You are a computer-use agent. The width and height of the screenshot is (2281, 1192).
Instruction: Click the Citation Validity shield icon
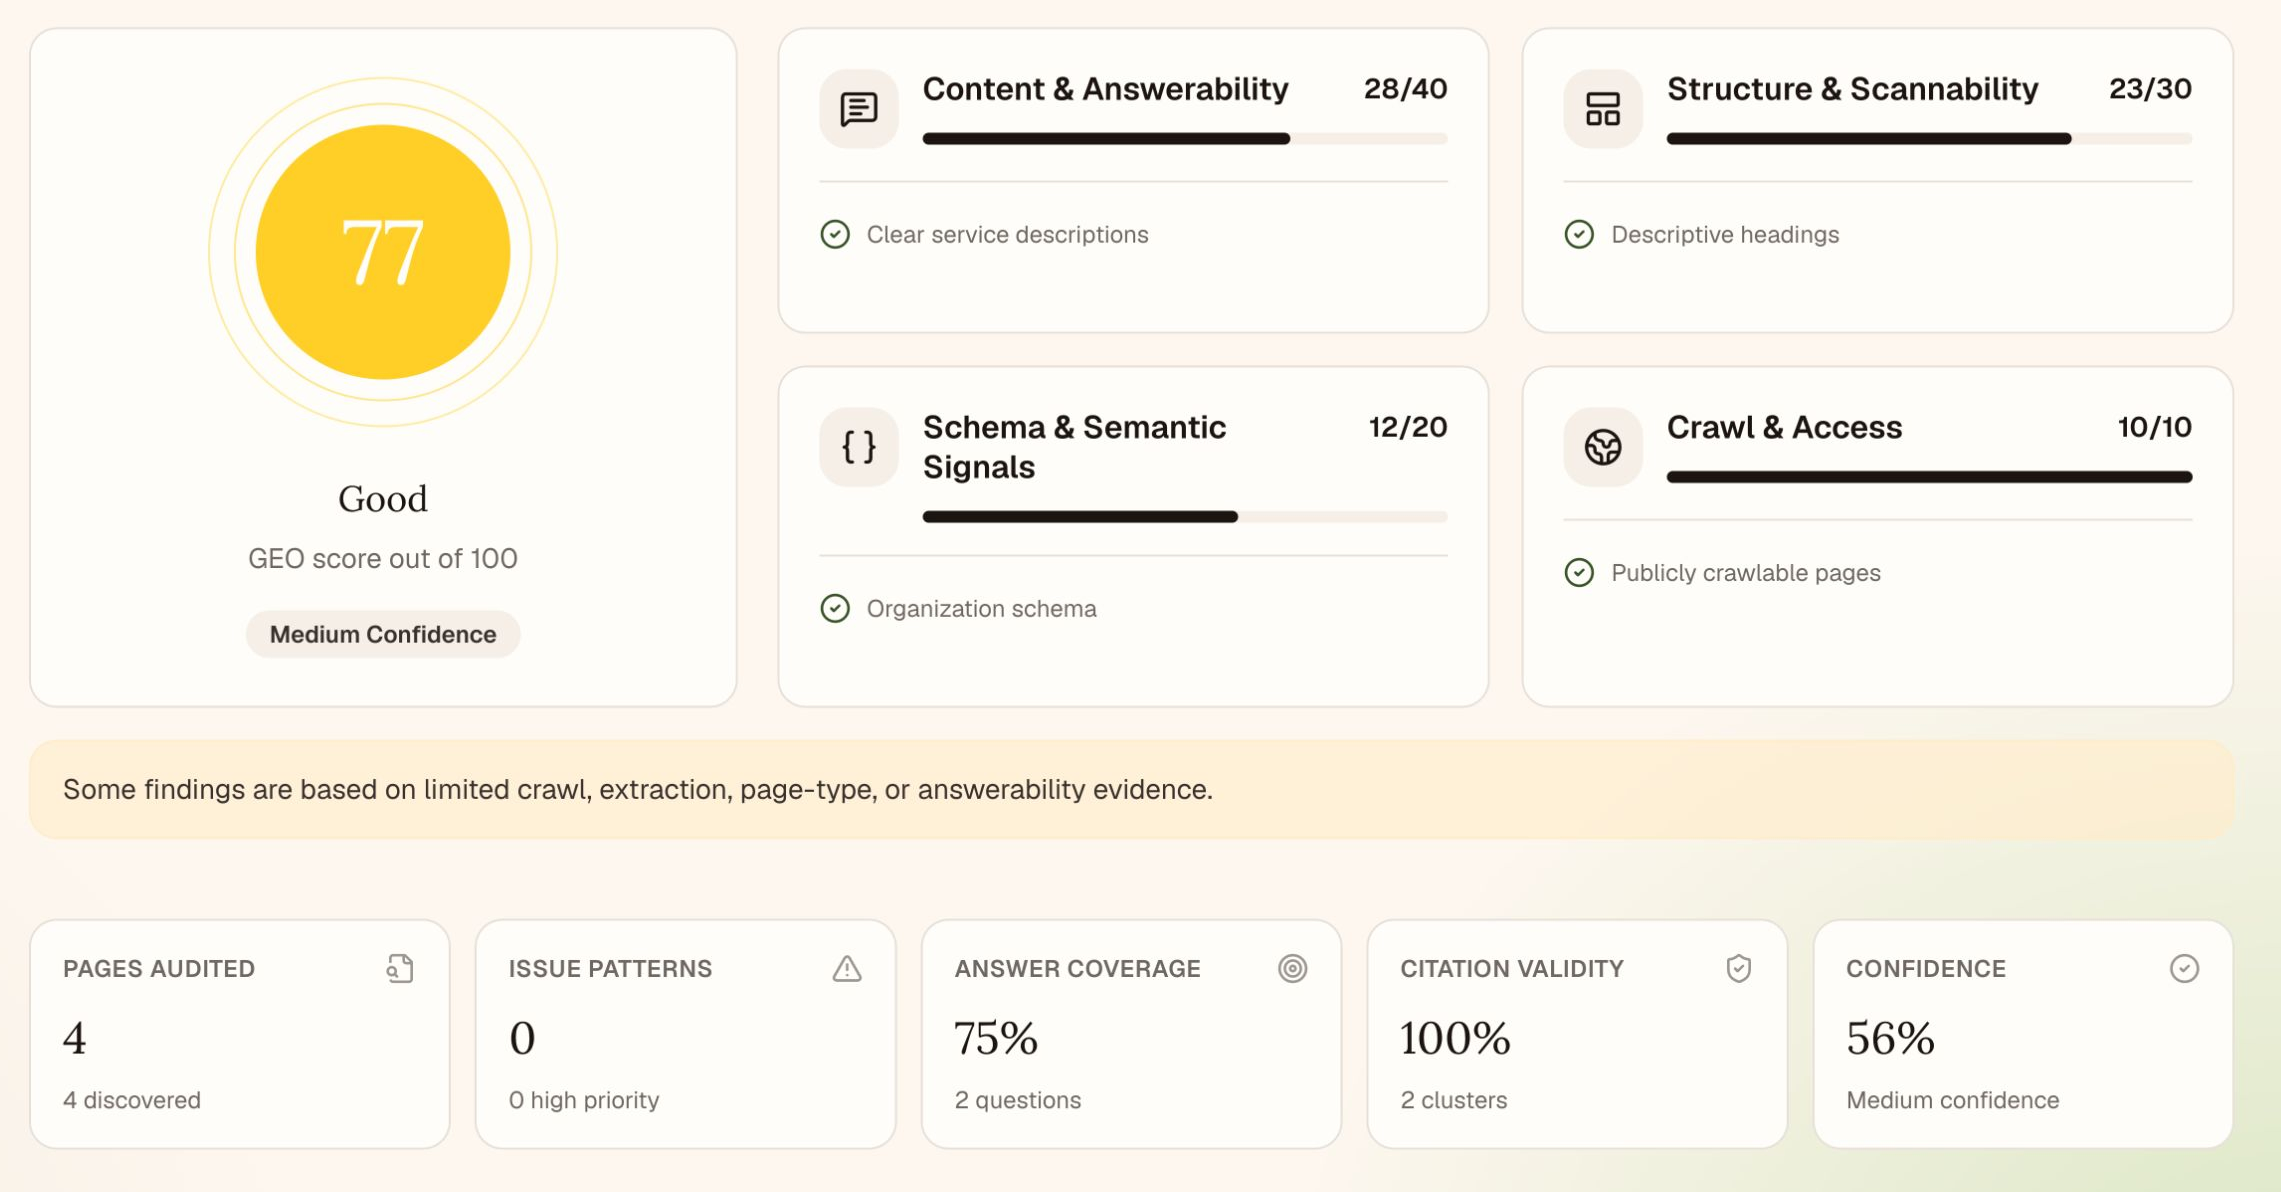[1739, 968]
